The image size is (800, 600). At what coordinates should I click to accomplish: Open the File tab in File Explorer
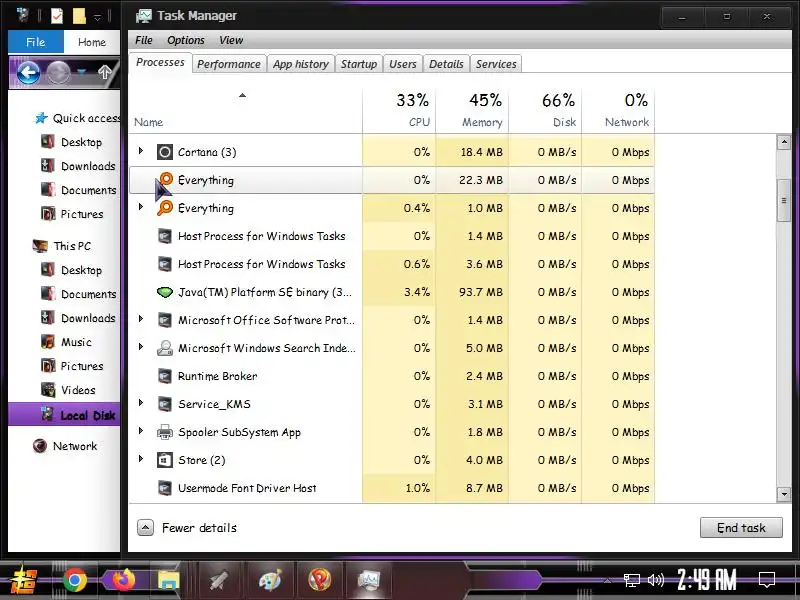click(36, 42)
